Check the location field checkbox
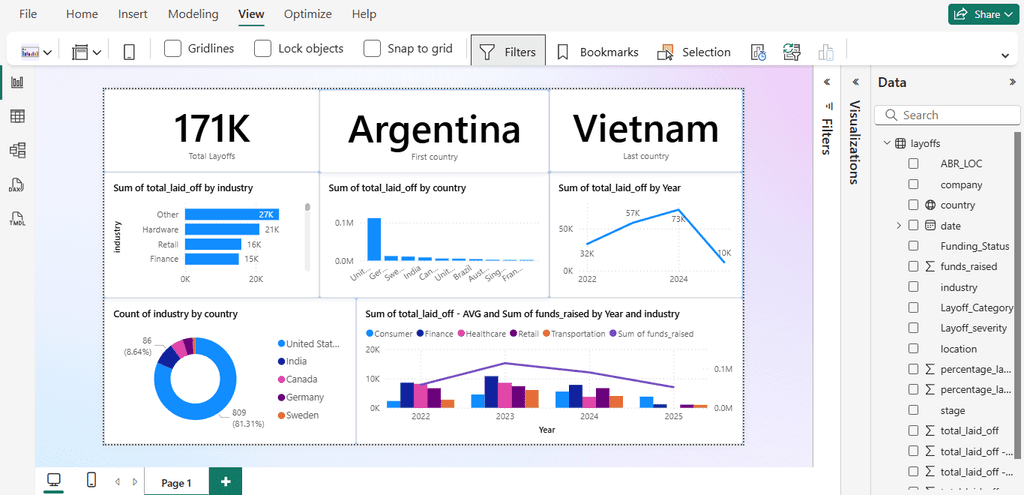1024x495 pixels. pyautogui.click(x=913, y=349)
